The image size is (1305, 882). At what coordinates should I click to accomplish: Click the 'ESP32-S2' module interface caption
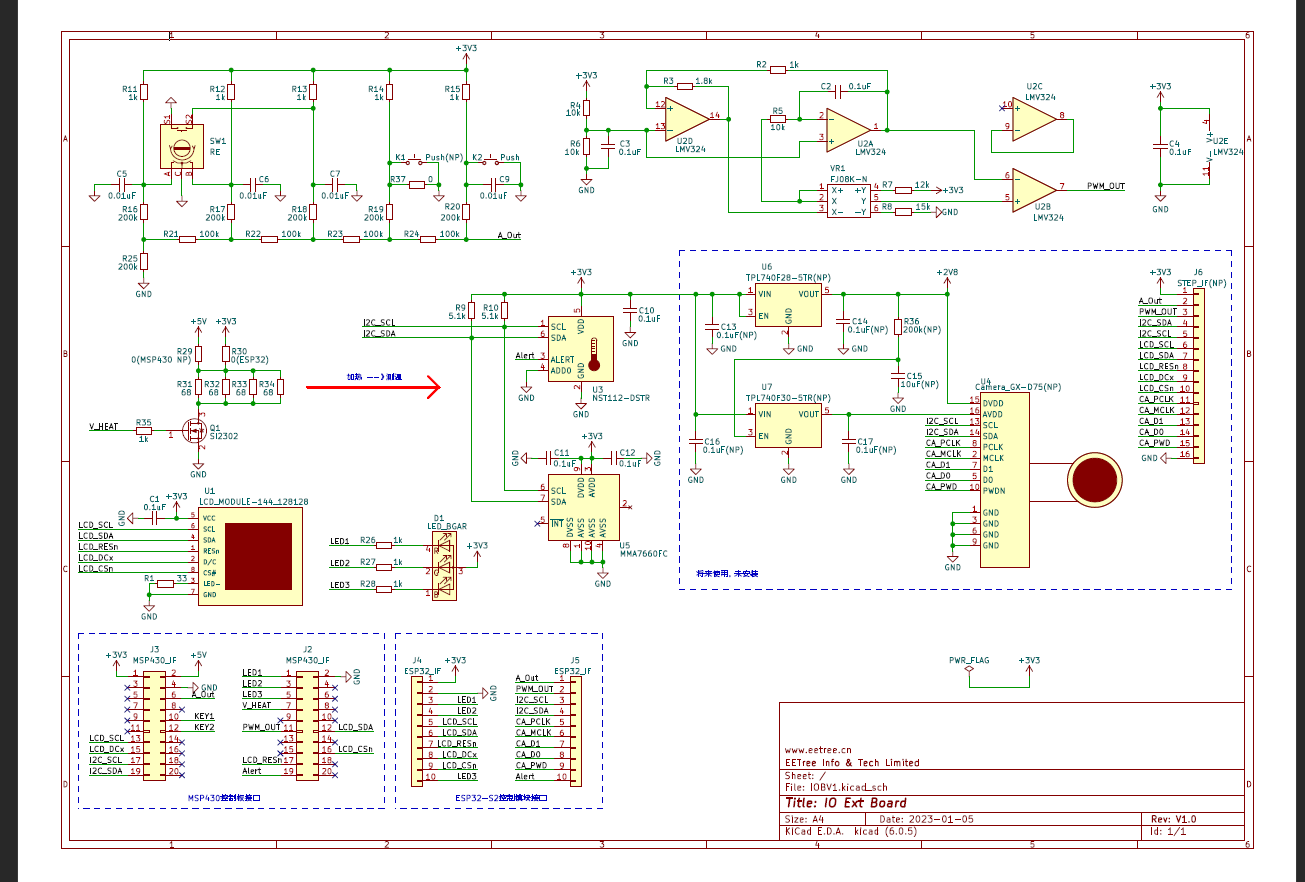click(501, 798)
